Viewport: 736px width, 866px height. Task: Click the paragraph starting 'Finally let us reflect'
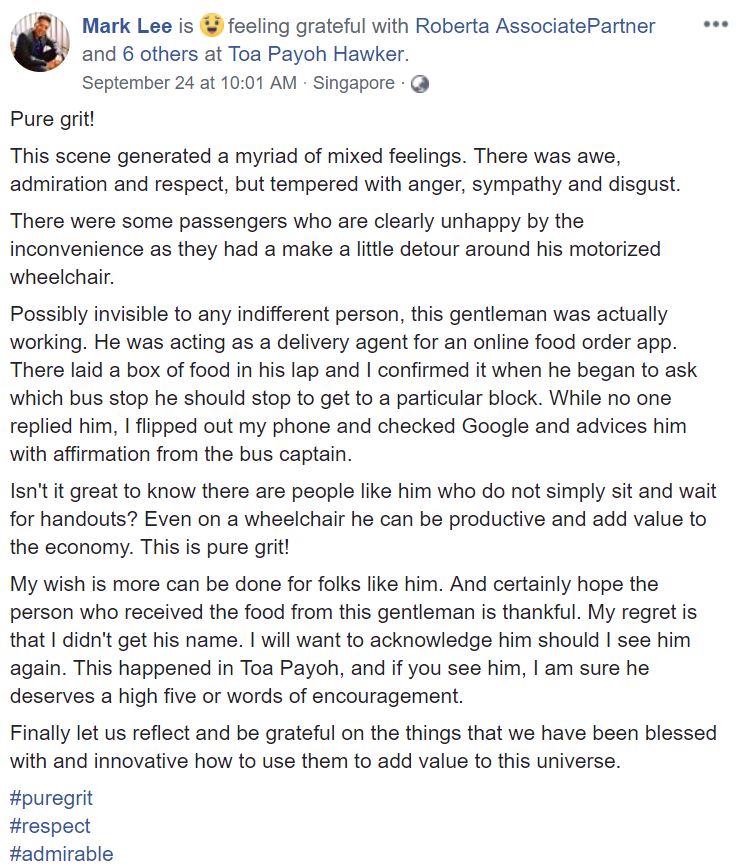[x=350, y=747]
